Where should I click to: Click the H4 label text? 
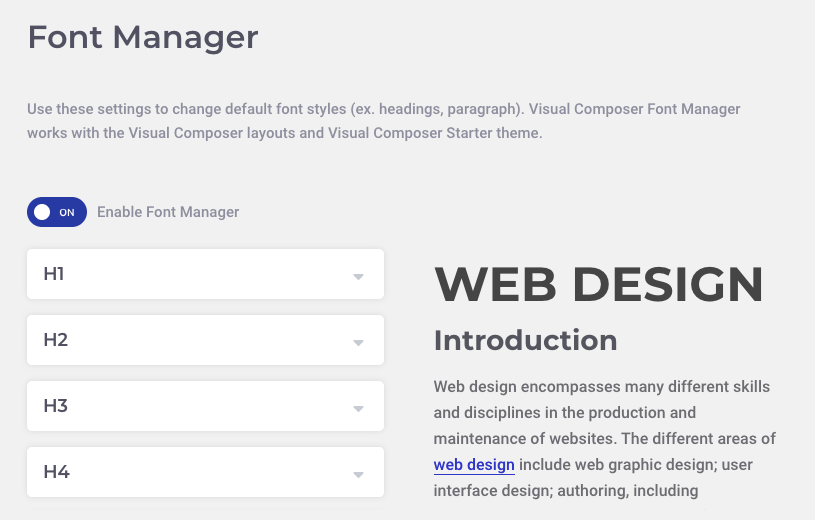(x=57, y=472)
